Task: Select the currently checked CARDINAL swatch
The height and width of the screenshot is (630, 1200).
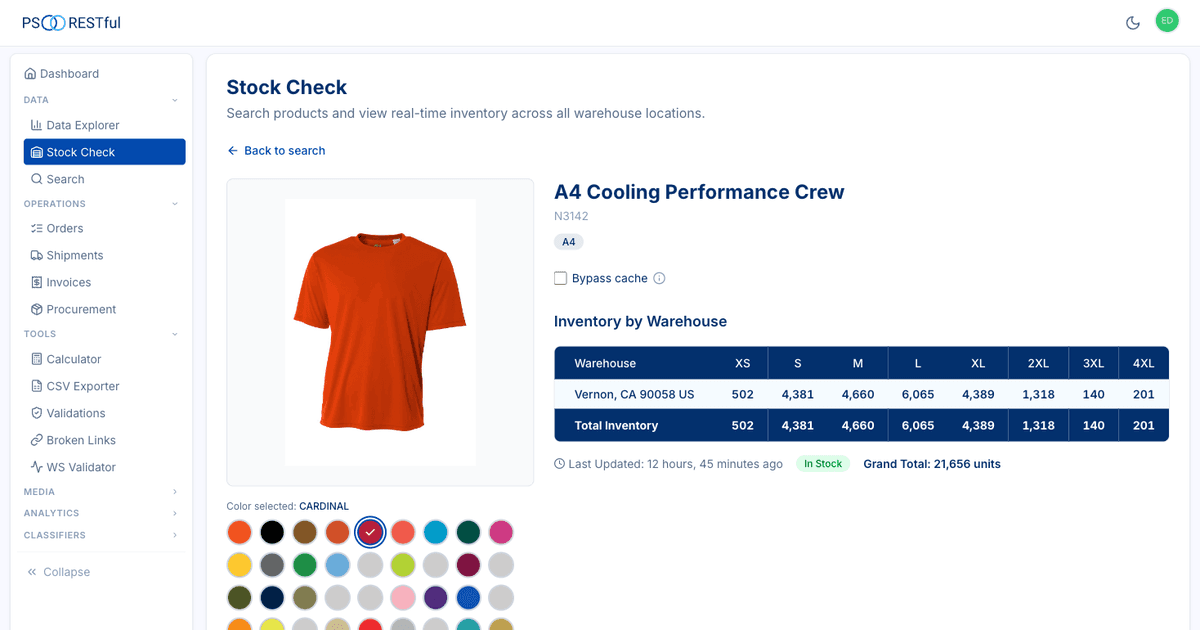Action: point(370,532)
